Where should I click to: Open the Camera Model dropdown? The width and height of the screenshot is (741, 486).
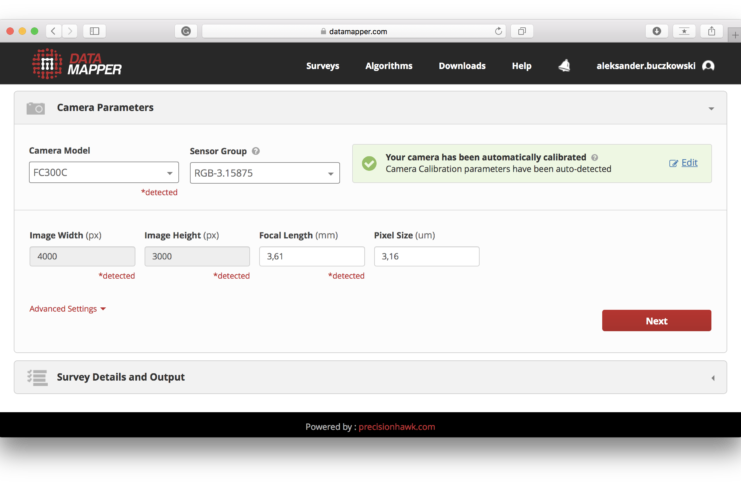point(104,172)
